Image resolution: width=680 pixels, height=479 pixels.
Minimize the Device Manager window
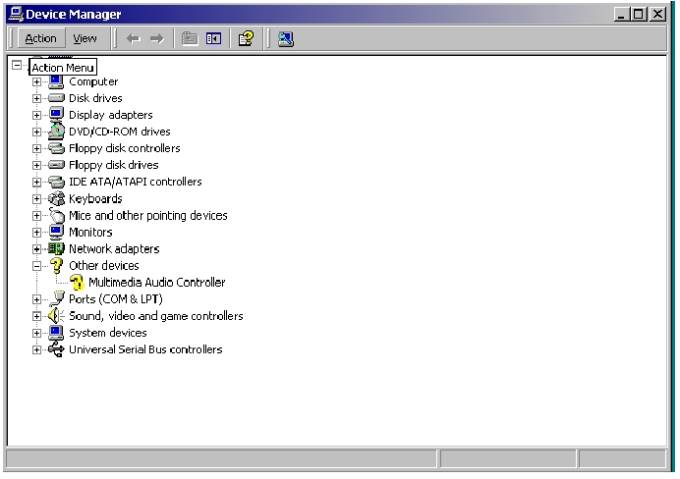[x=621, y=14]
